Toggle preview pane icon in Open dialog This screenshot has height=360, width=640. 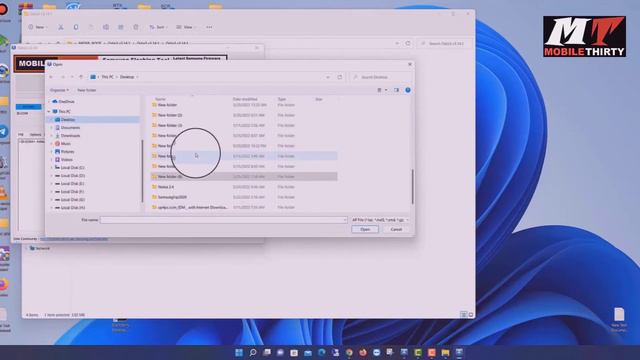[x=396, y=90]
